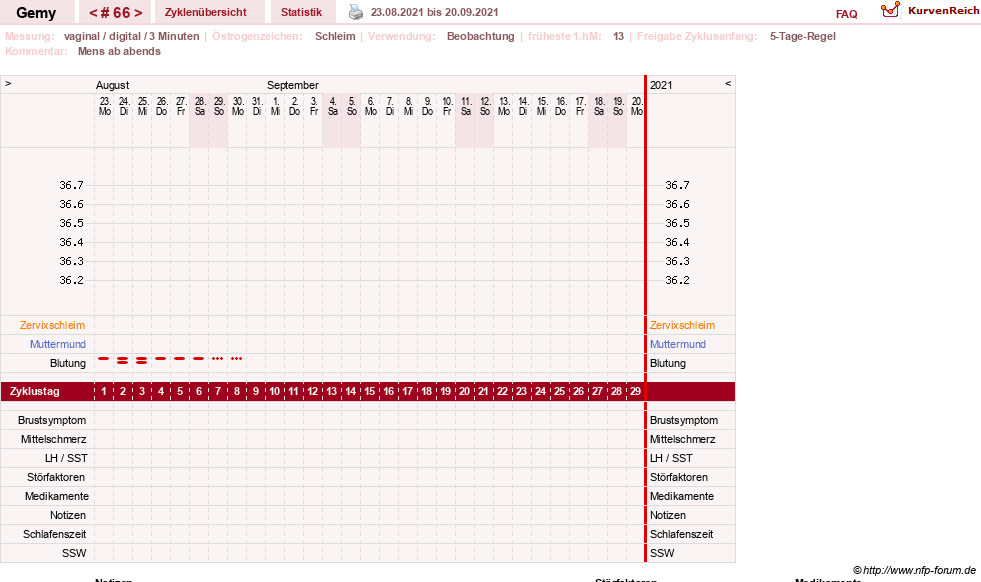The width and height of the screenshot is (981, 582).
Task: Click cycle day 13 in Zyklustag row
Action: [x=332, y=392]
